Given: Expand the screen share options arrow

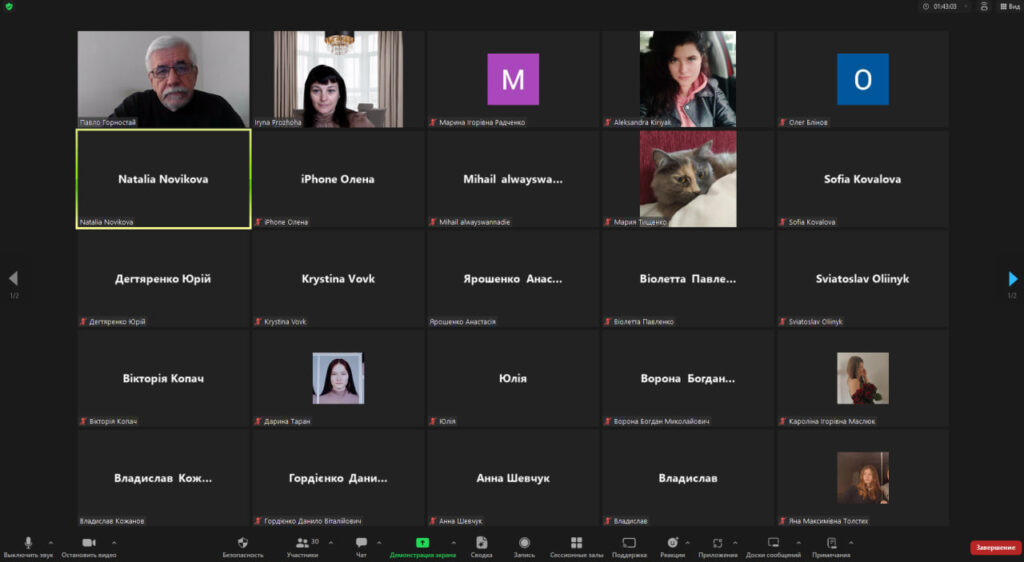Looking at the screenshot, I should tap(453, 542).
